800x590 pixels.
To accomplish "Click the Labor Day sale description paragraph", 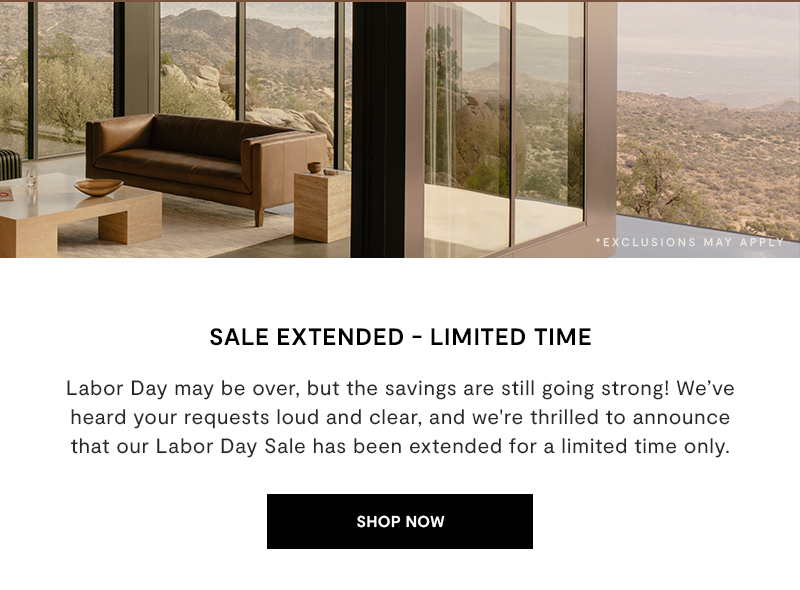I will [400, 417].
